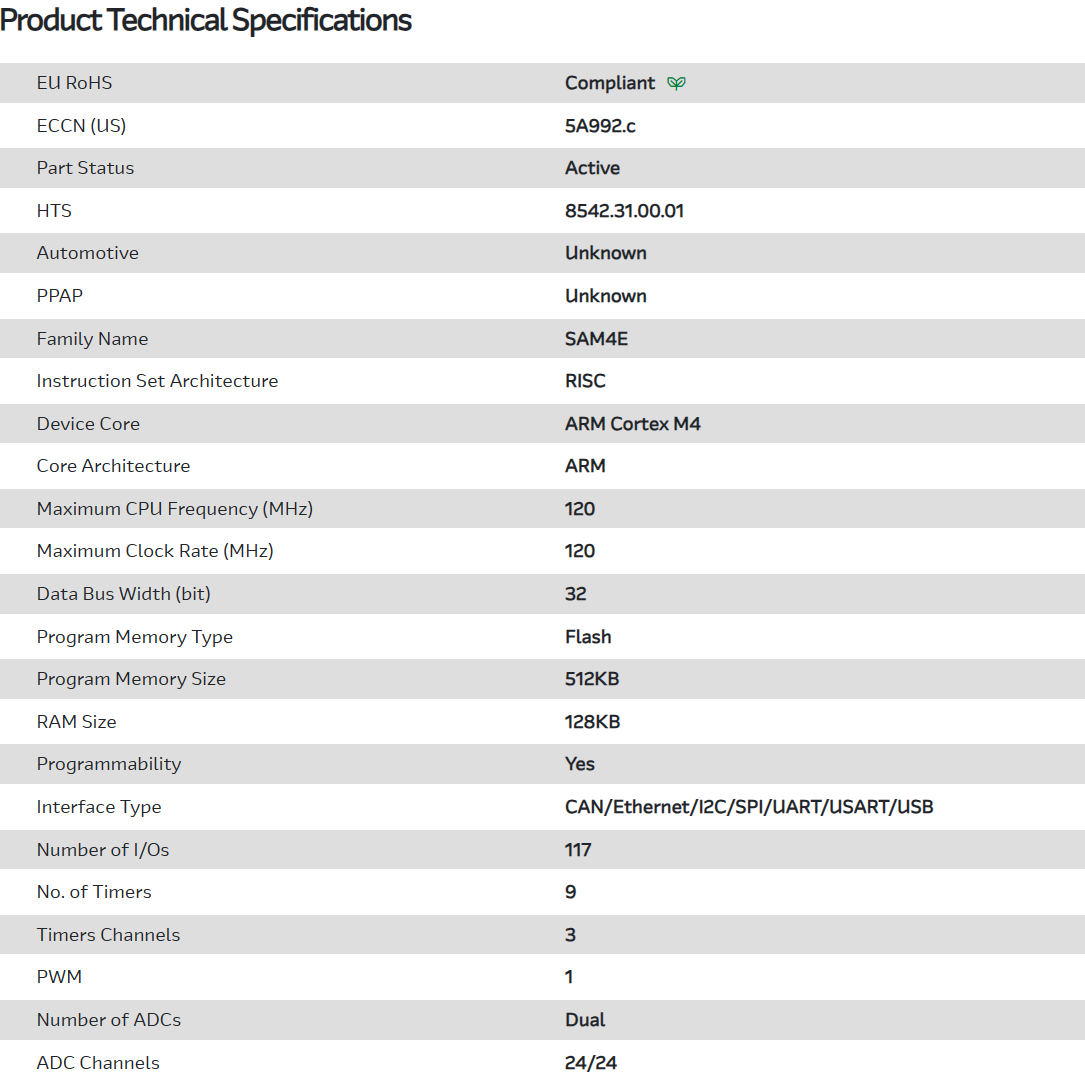The image size is (1085, 1078).
Task: Click the ARM Cortex M4 device core value
Action: 632,424
